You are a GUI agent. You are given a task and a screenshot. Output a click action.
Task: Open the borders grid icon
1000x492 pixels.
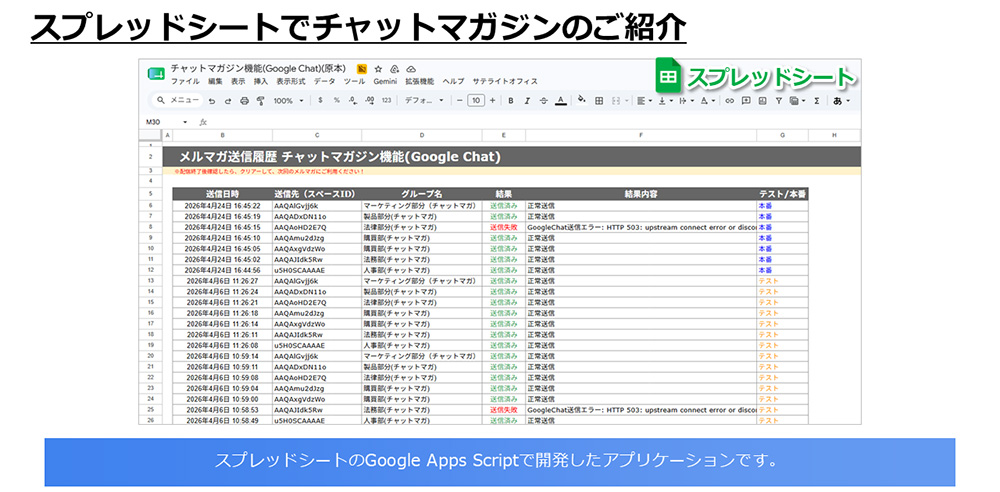coord(599,100)
